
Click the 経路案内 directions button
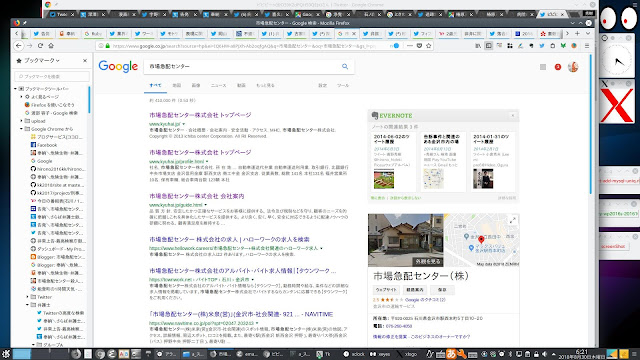pyautogui.click(x=415, y=290)
